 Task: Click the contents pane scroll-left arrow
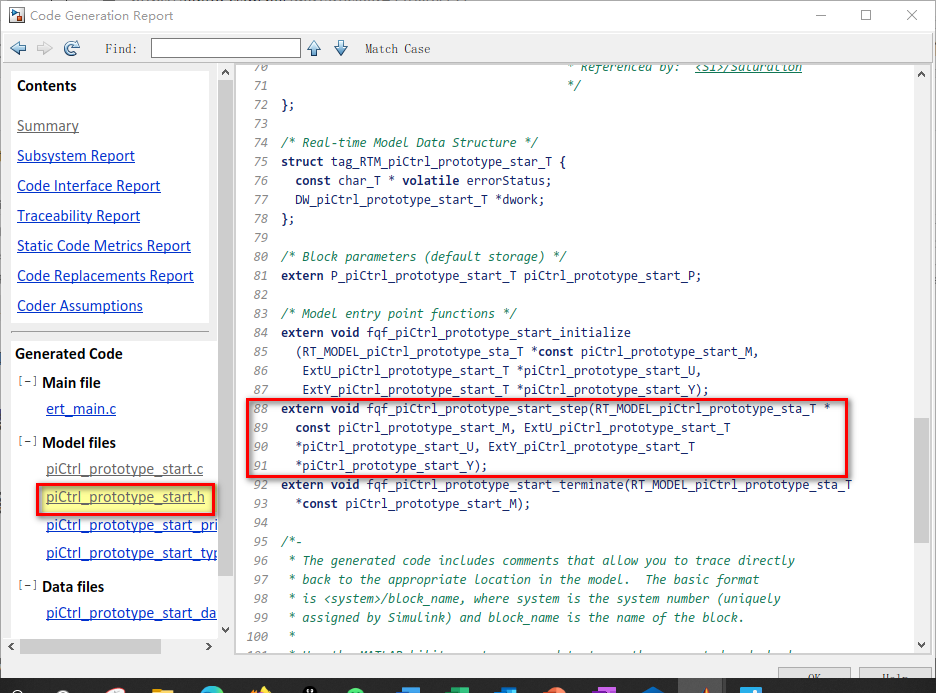pos(11,646)
